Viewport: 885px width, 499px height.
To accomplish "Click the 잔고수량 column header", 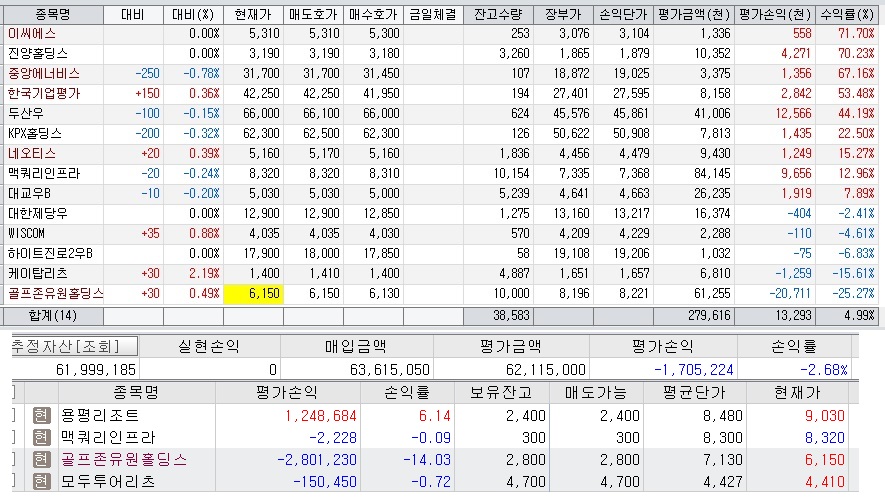I will pyautogui.click(x=498, y=15).
